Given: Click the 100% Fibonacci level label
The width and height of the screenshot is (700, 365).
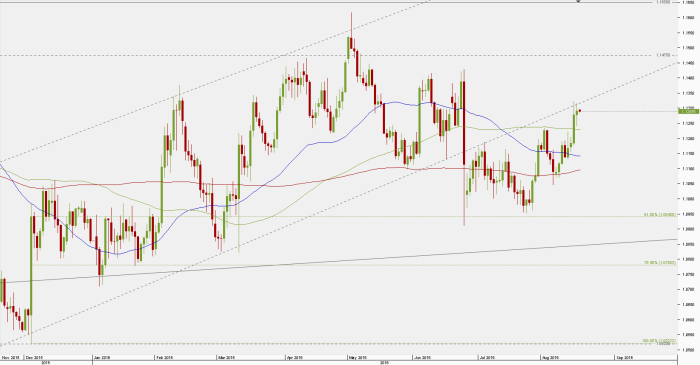Looking at the screenshot, I should (659, 341).
